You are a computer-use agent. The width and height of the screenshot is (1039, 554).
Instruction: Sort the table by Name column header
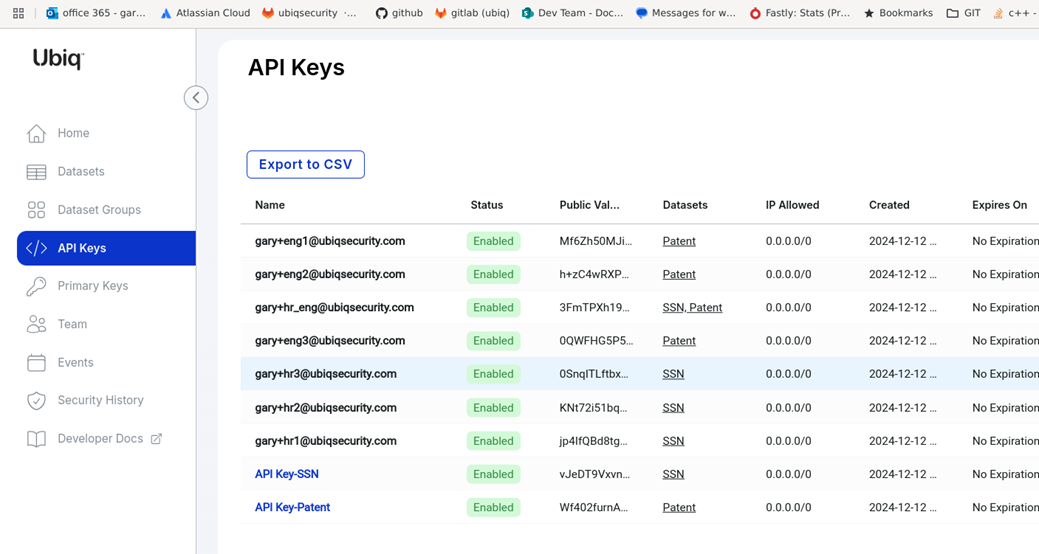(270, 205)
